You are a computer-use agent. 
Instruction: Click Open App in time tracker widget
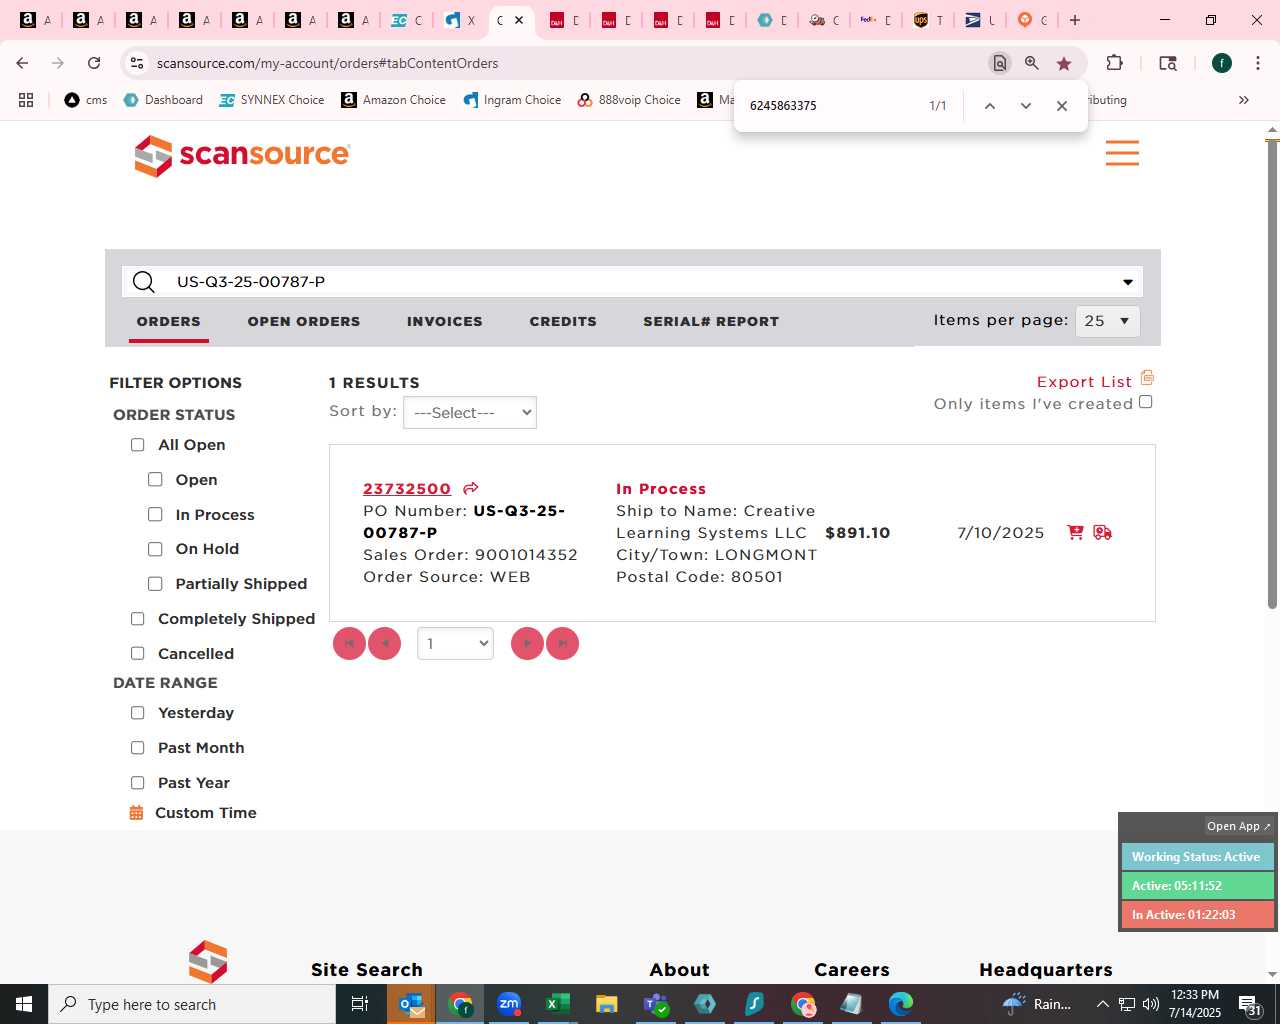[x=1238, y=826]
